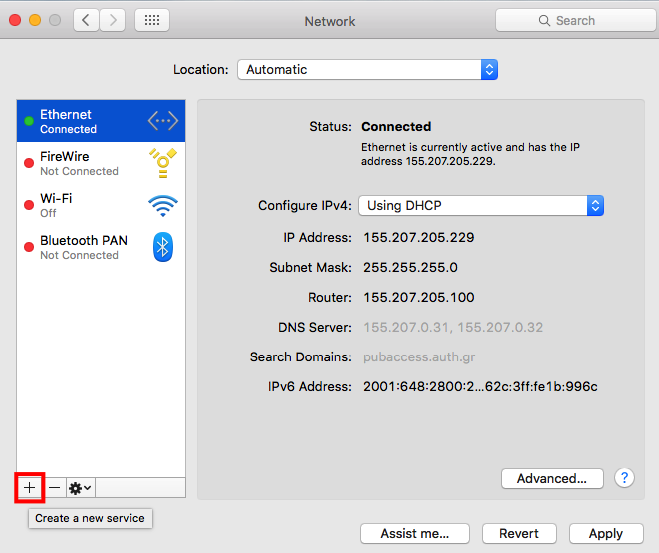This screenshot has height=553, width=659.
Task: Click the bold Connected status text
Action: [396, 126]
